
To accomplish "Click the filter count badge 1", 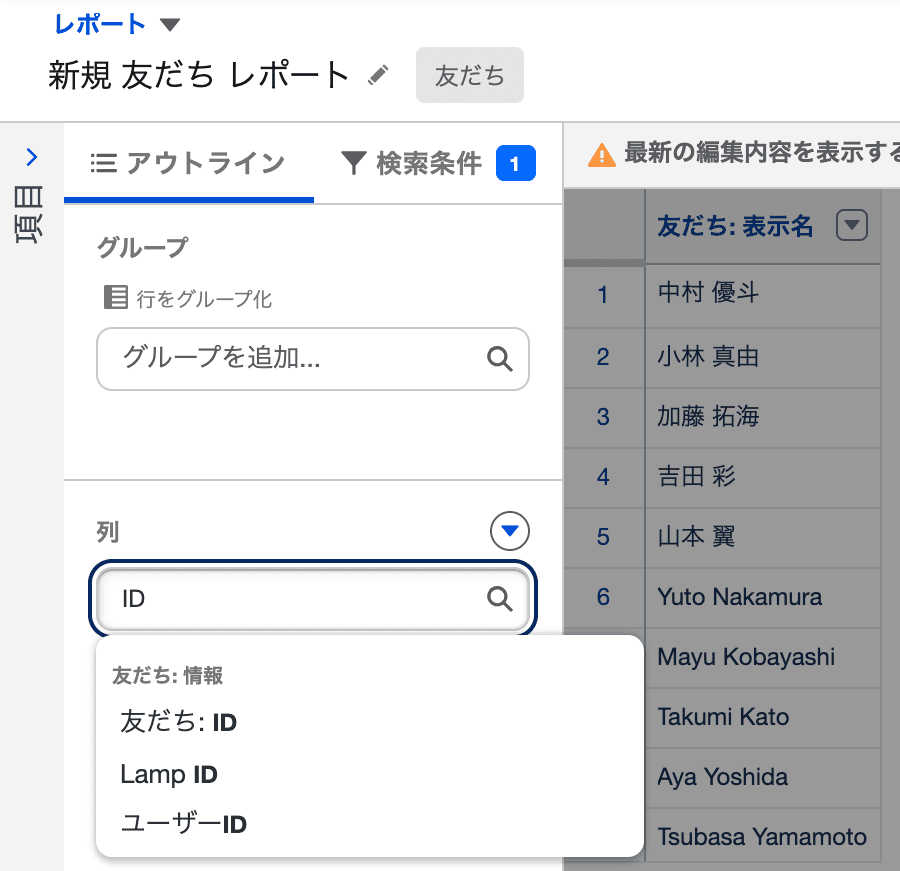I will [x=515, y=163].
